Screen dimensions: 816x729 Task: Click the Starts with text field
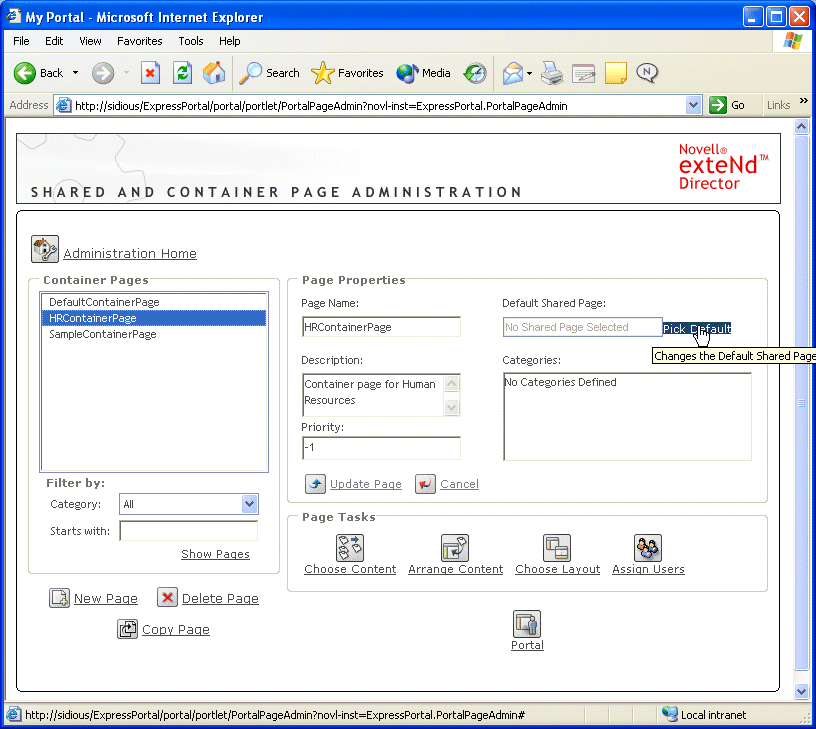(x=188, y=531)
